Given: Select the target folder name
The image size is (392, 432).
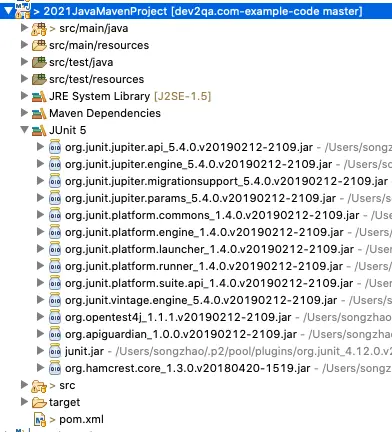Looking at the screenshot, I should (x=64, y=403).
